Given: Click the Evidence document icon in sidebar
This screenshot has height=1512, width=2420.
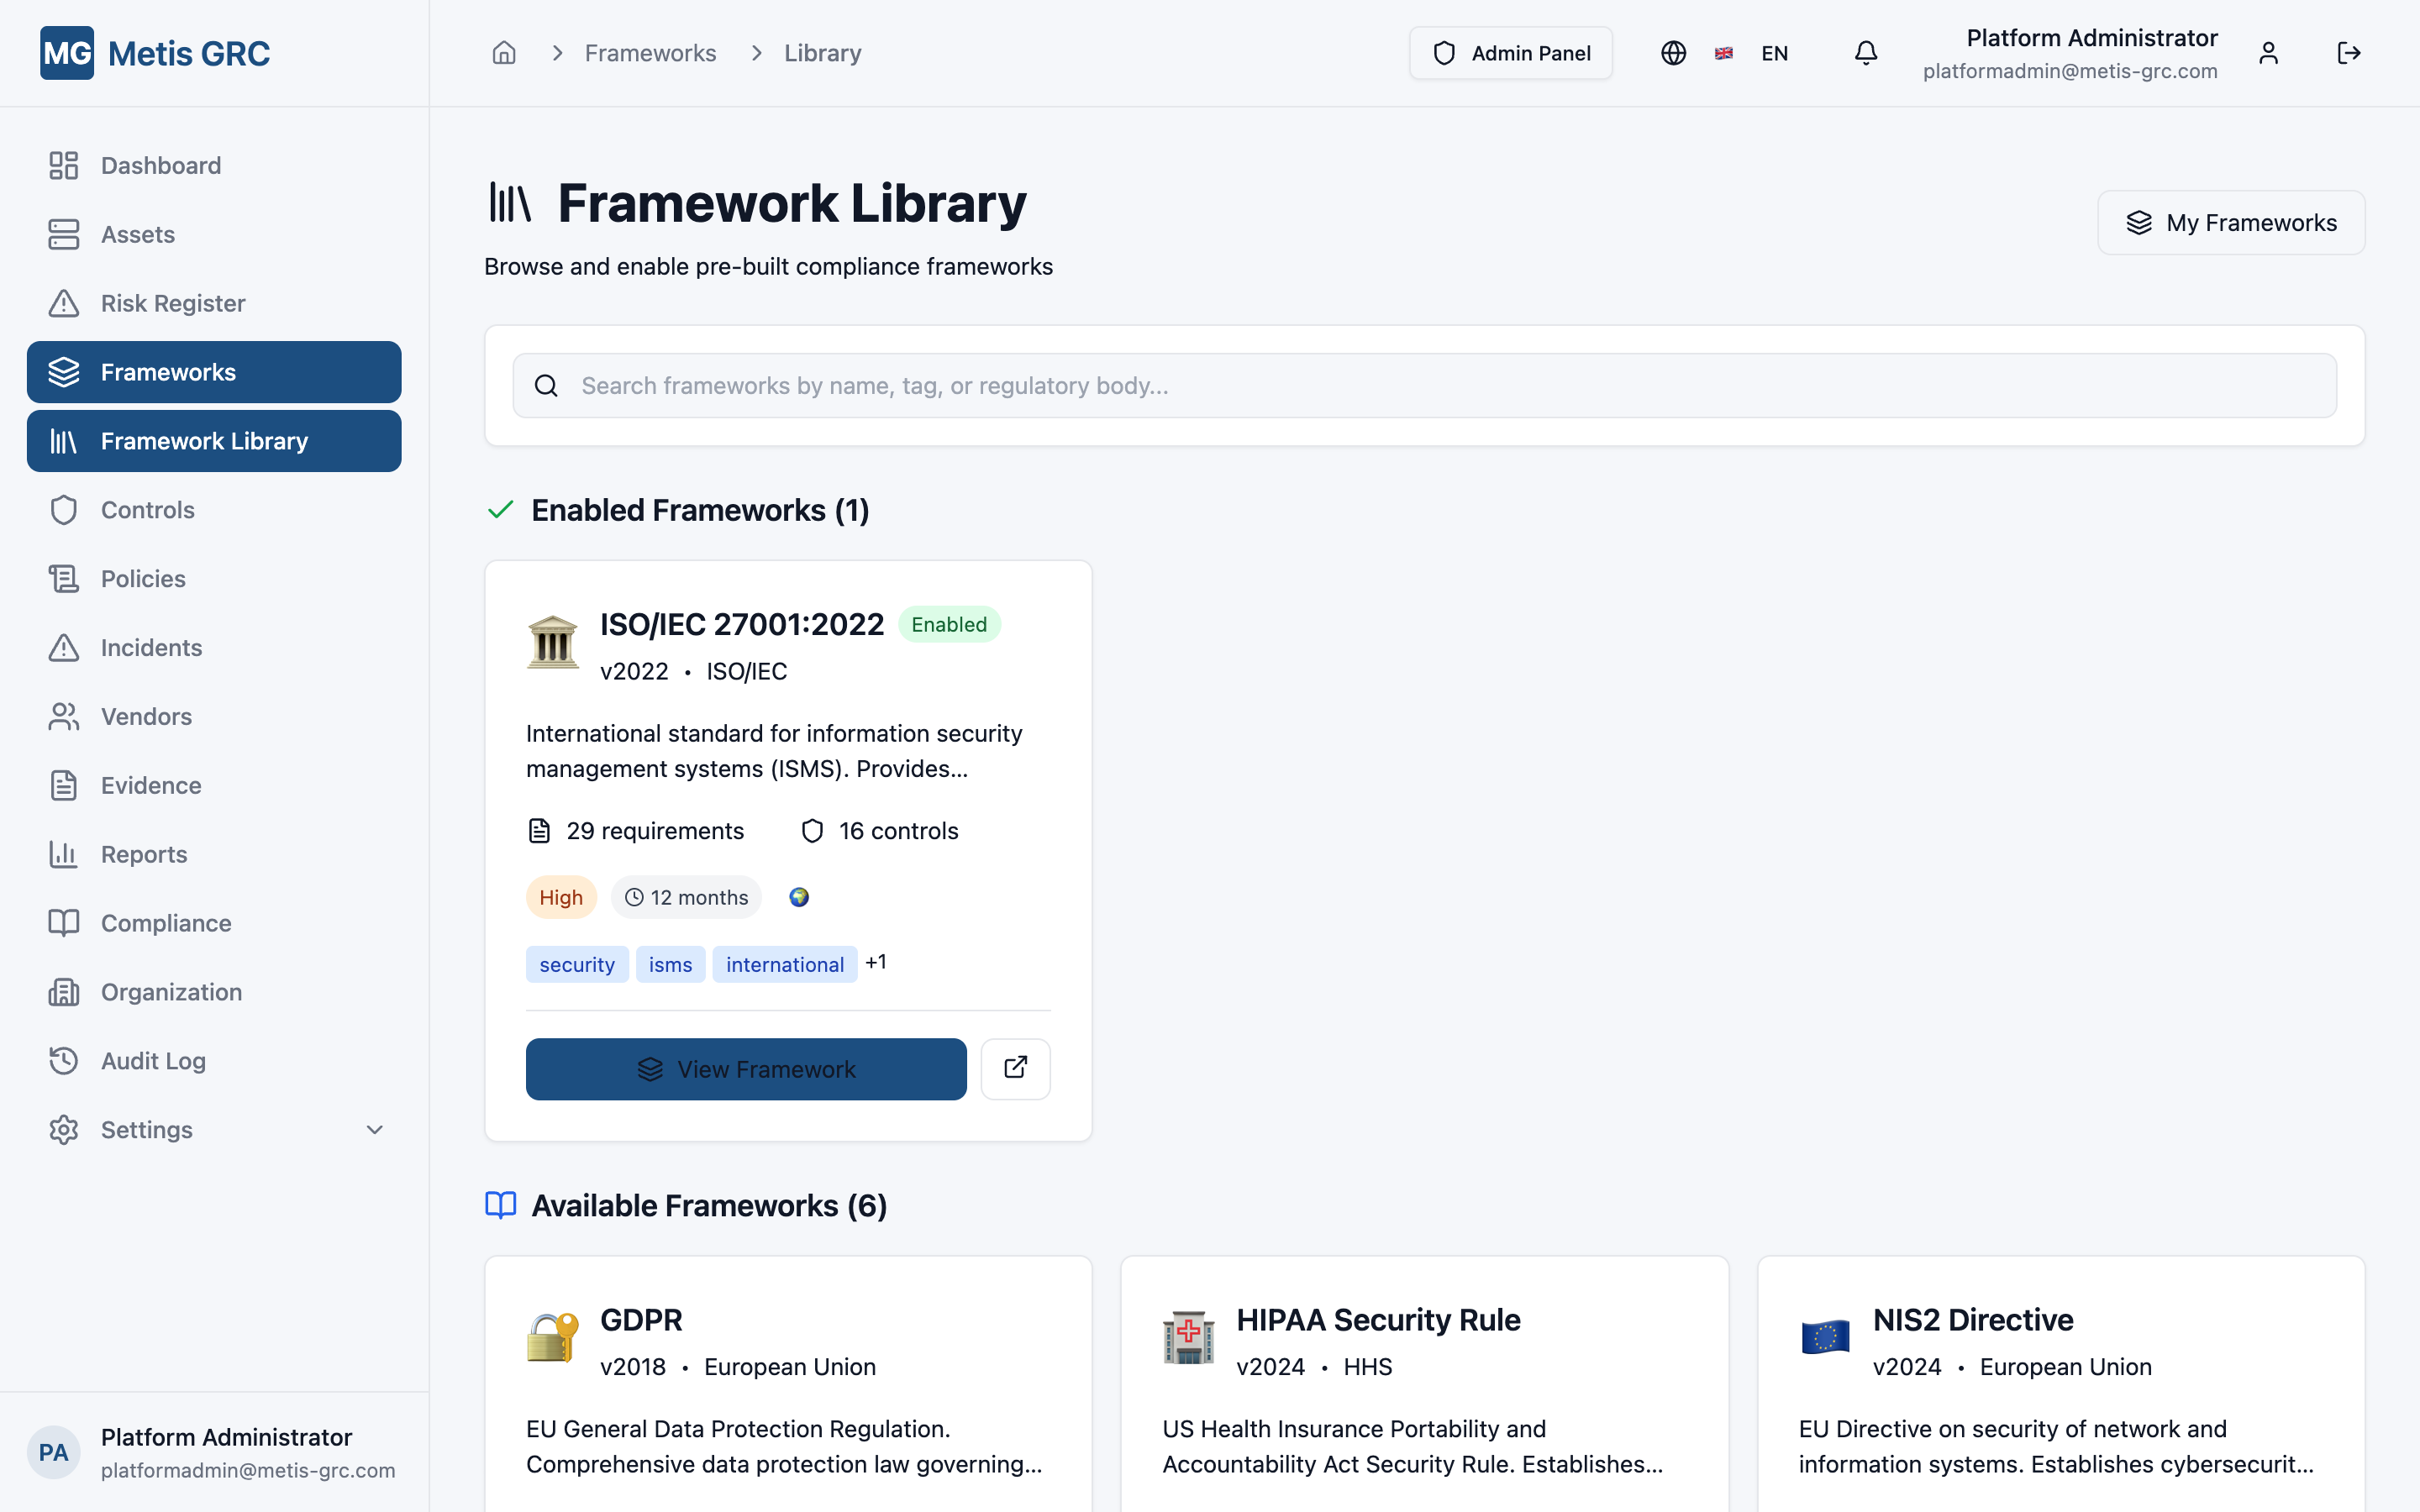Looking at the screenshot, I should tap(63, 785).
